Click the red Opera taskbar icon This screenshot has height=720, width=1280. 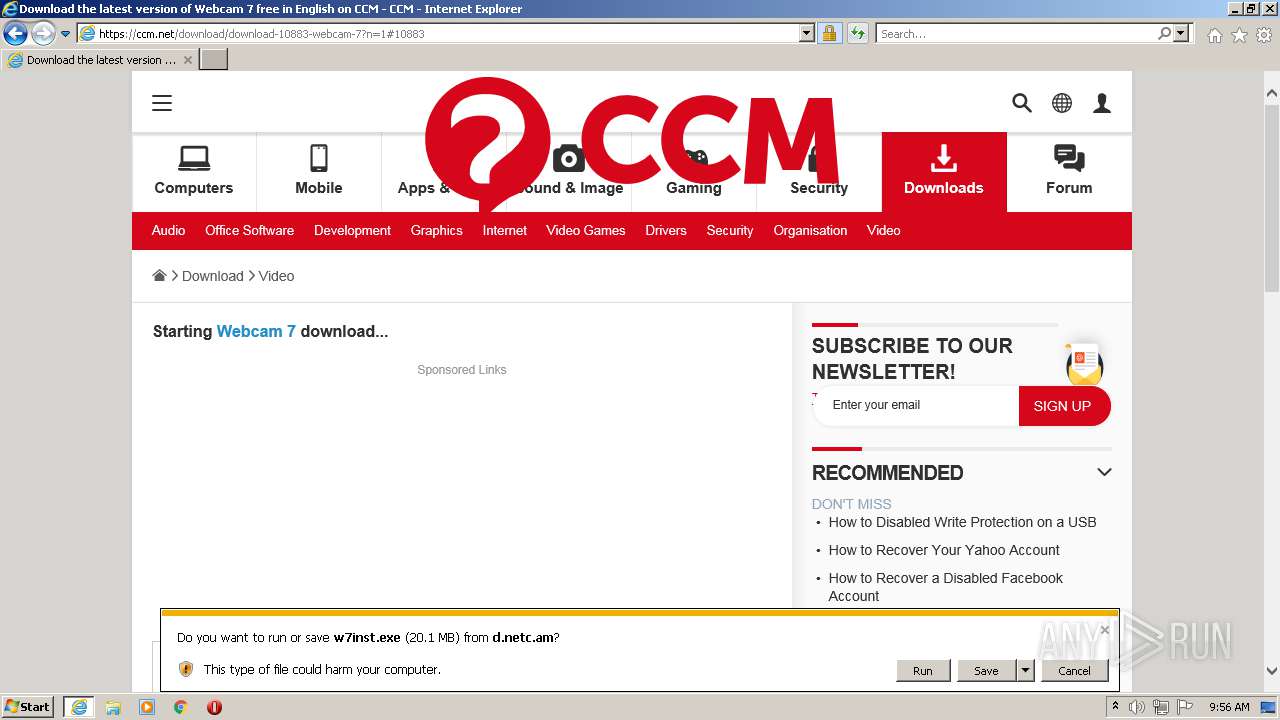[214, 707]
